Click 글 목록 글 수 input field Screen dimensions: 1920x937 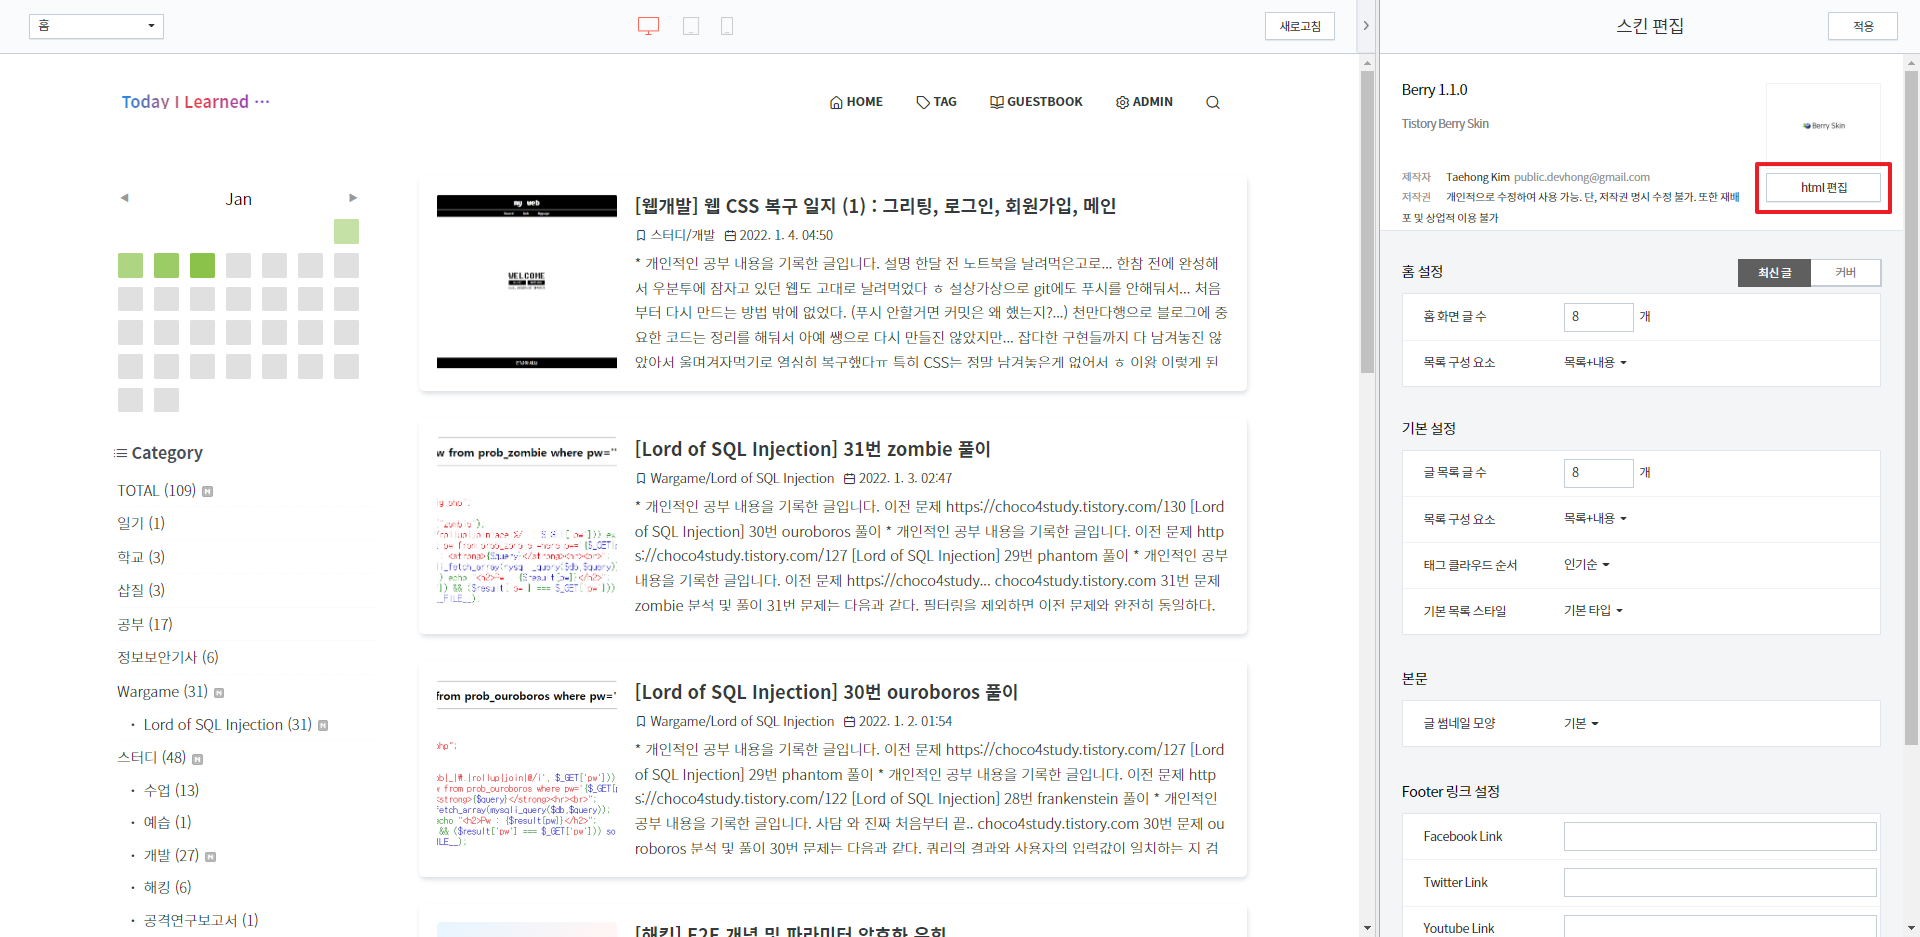(1598, 473)
